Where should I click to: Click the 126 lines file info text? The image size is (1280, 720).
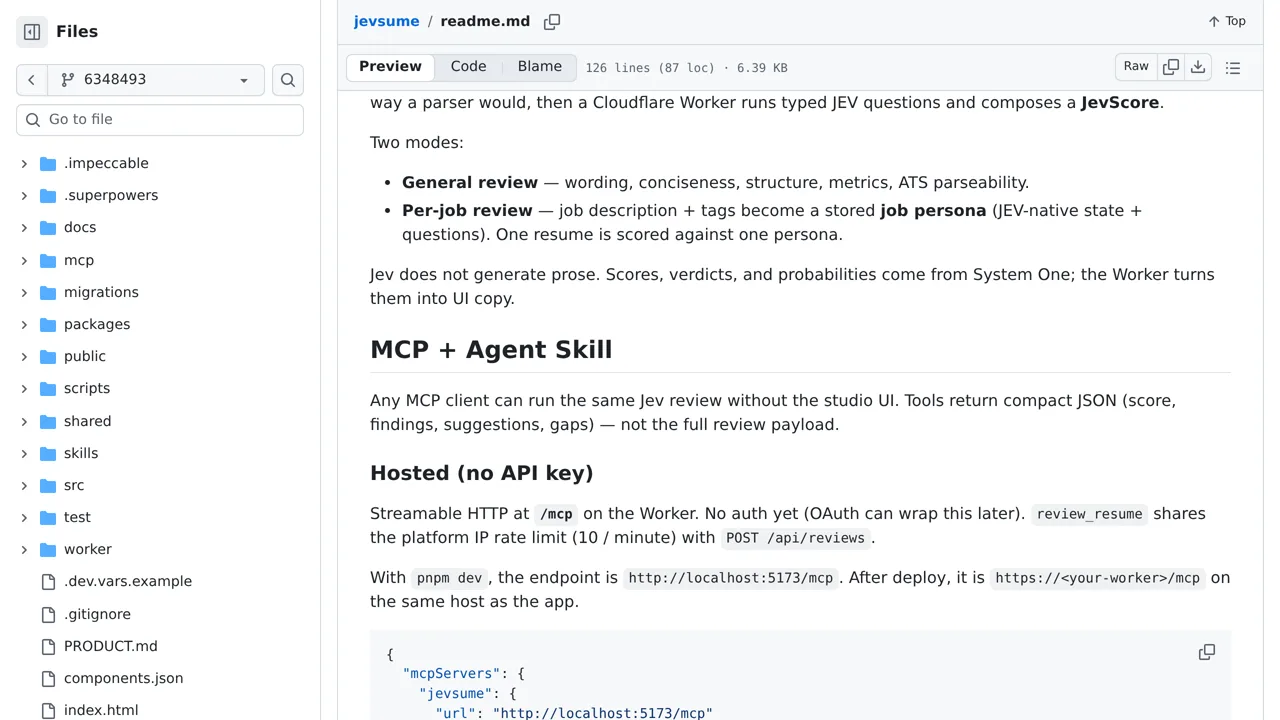point(686,68)
